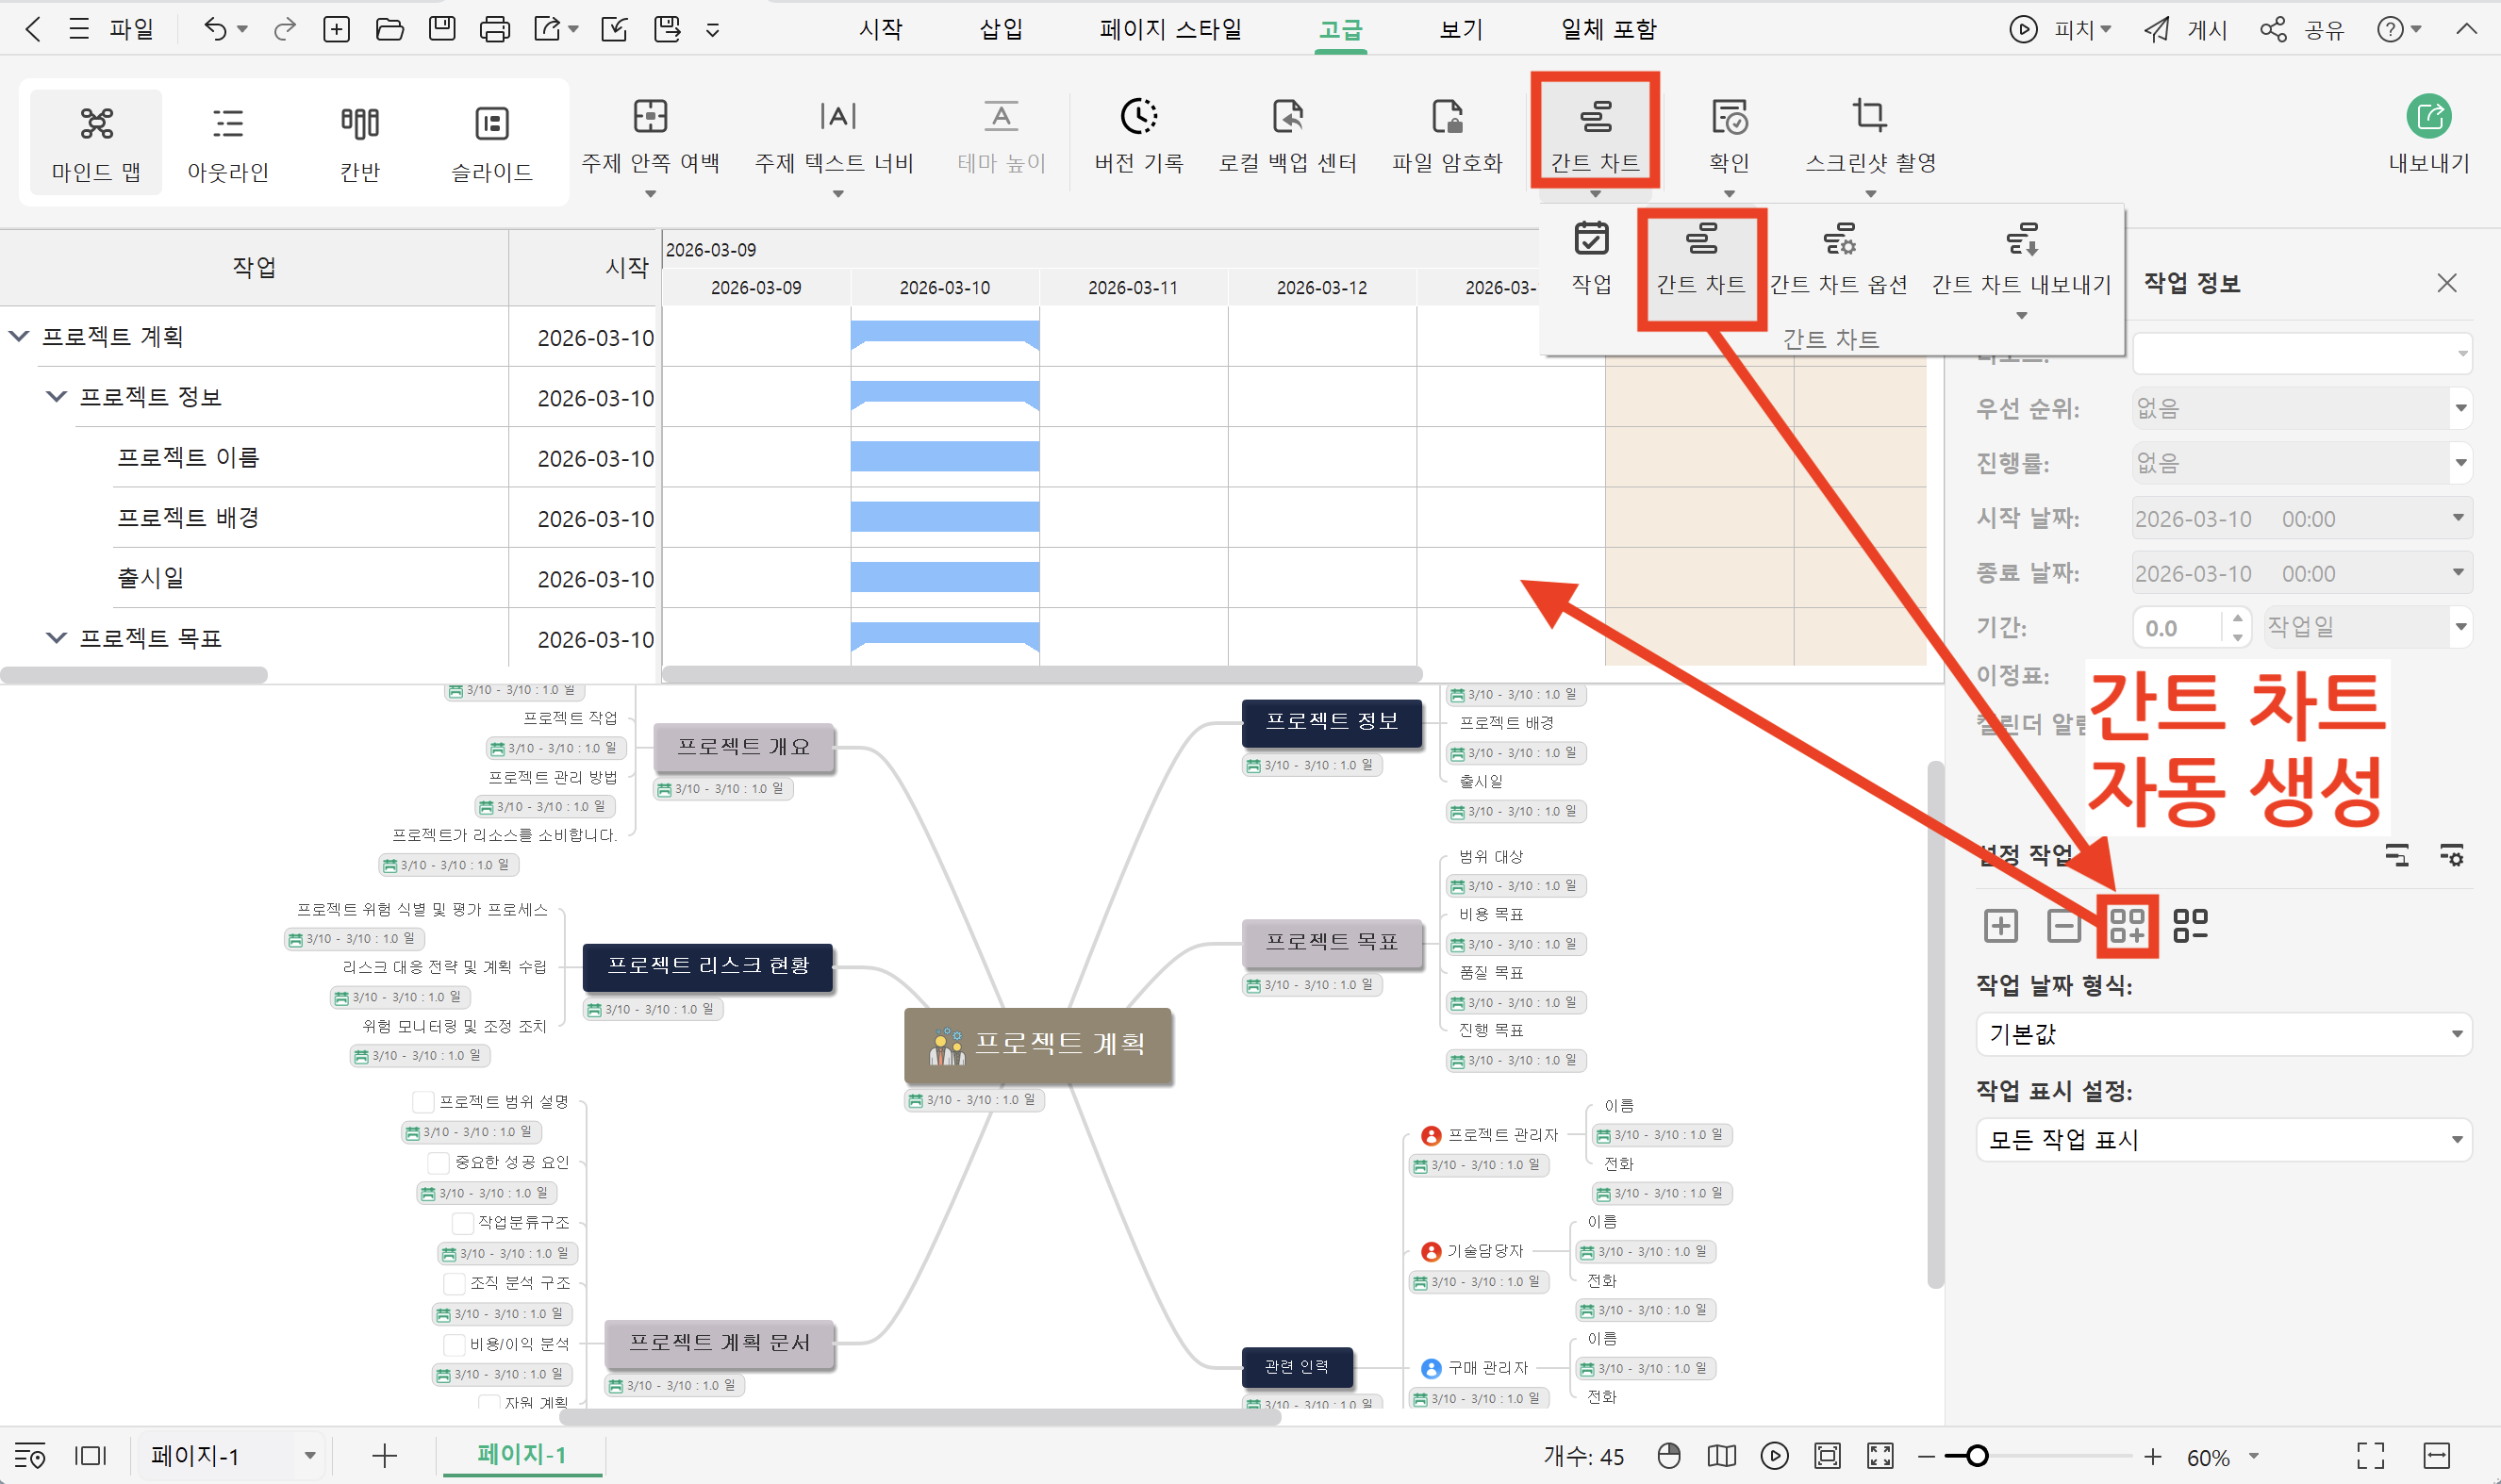Check the 중요한 성공 요인 checkbox

438,1162
